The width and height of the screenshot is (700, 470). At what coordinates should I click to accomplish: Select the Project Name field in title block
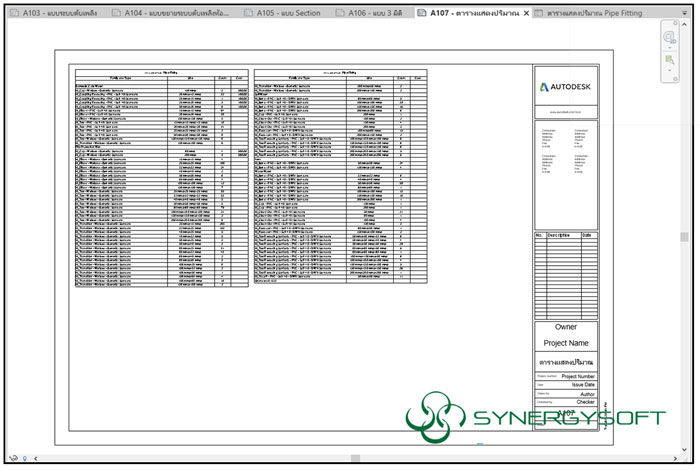click(x=566, y=343)
